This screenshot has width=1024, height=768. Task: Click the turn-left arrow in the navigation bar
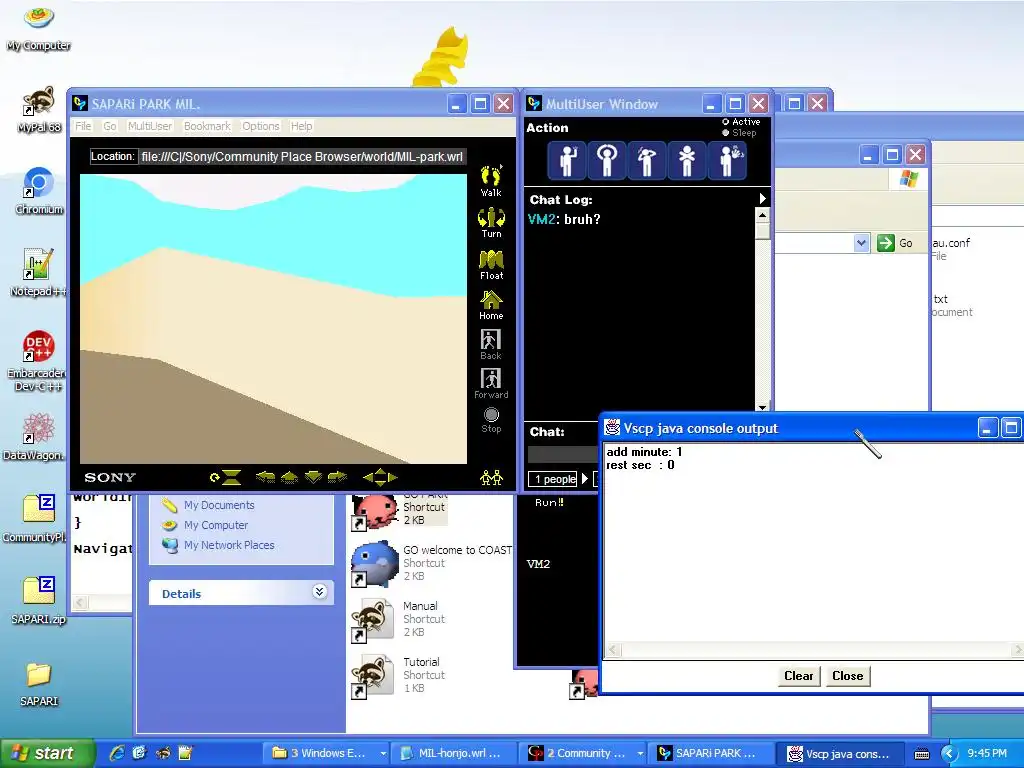(265, 478)
